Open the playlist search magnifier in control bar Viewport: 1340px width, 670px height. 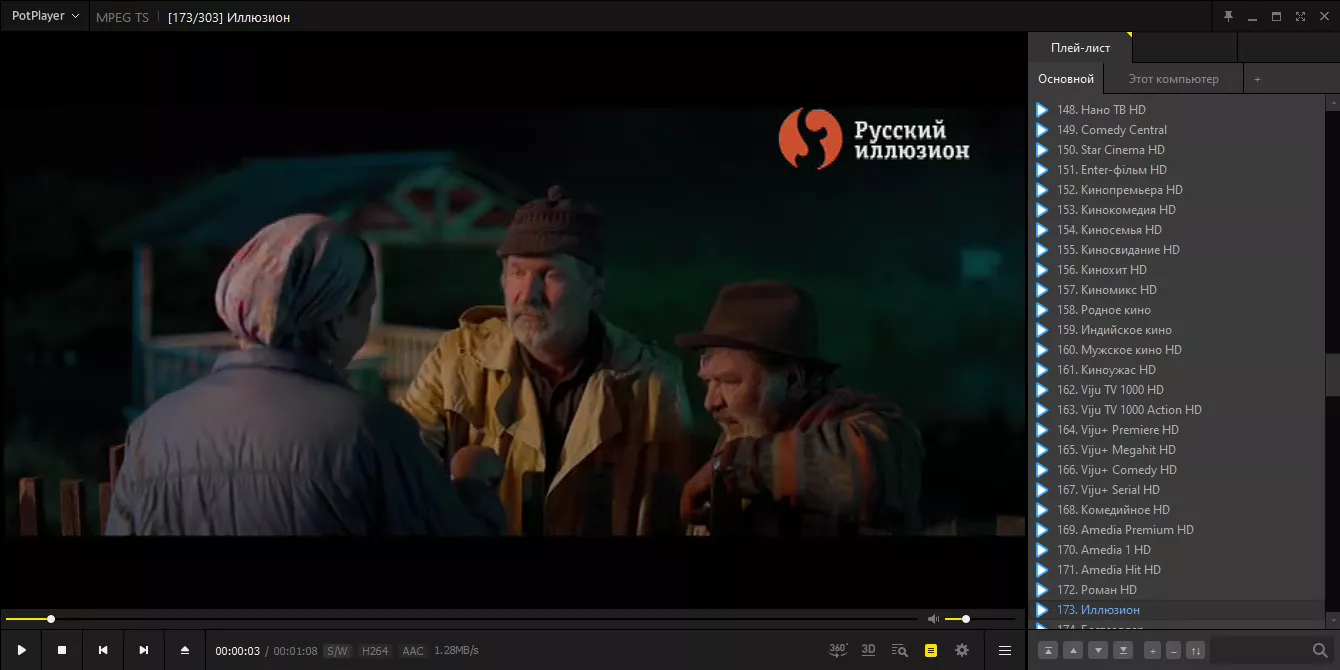click(899, 650)
